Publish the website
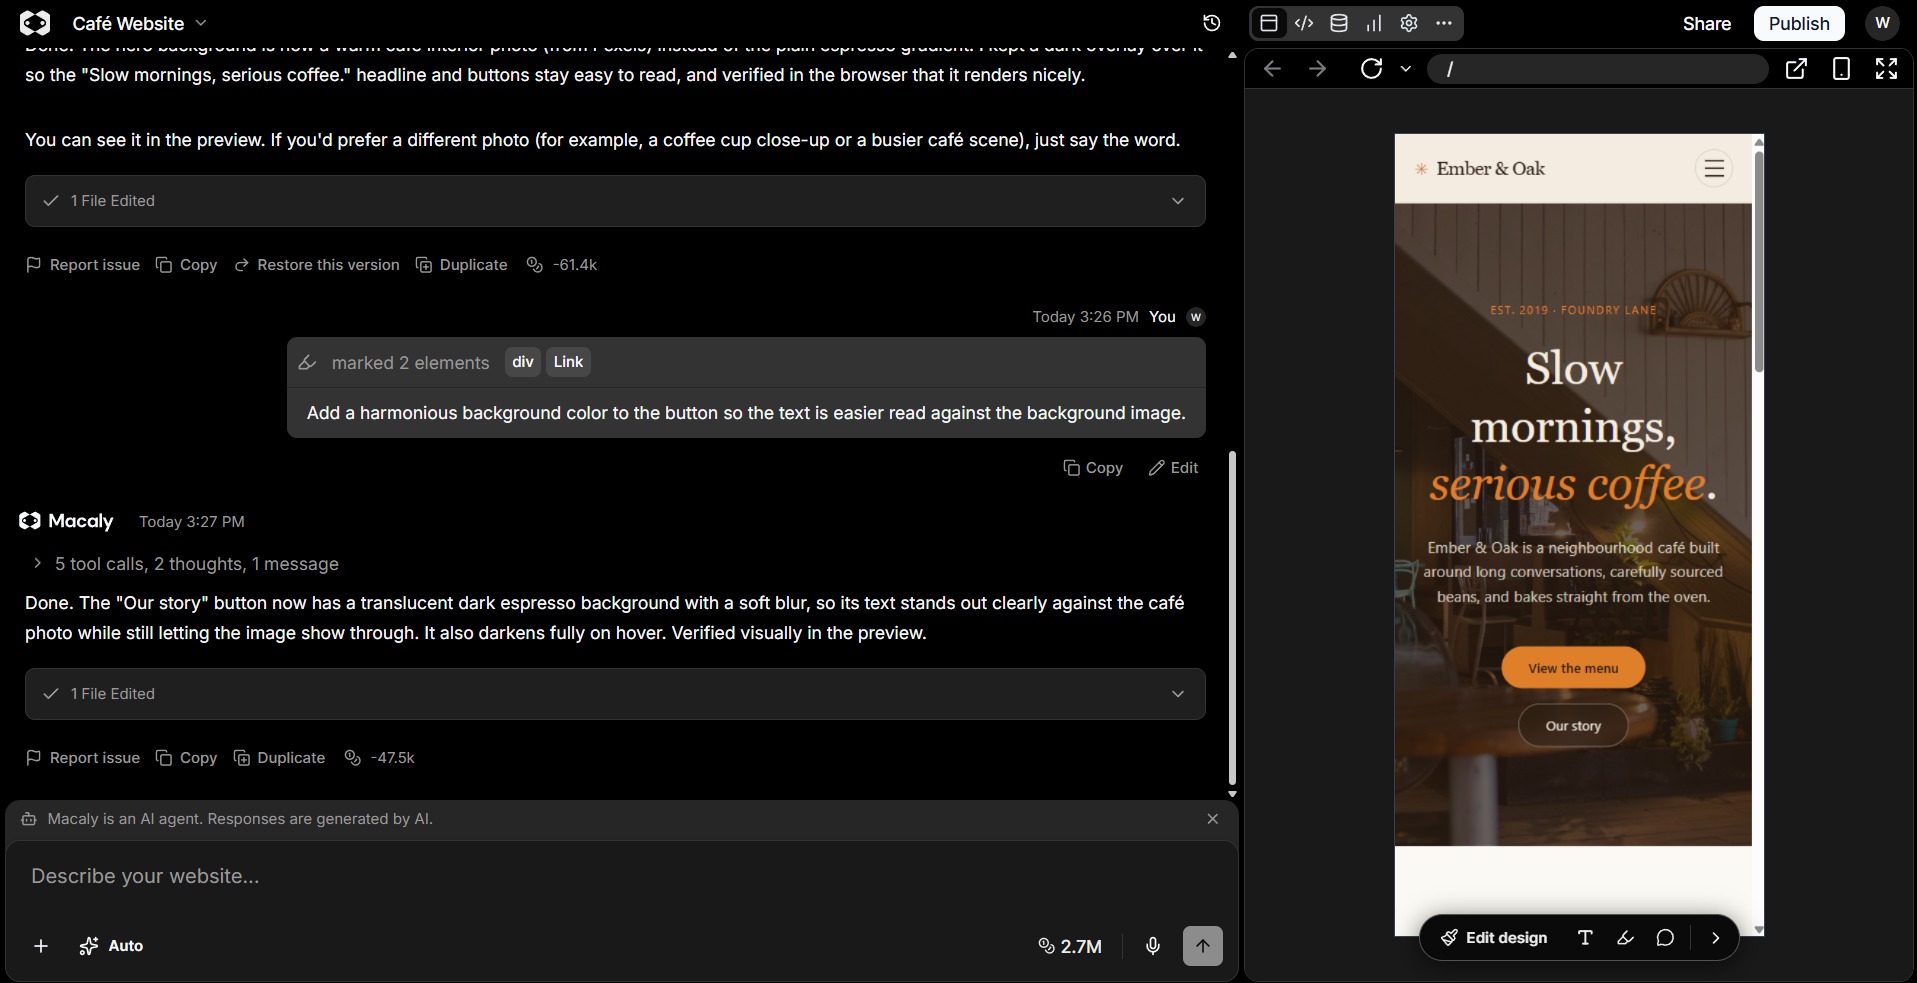This screenshot has width=1917, height=983. [x=1799, y=23]
